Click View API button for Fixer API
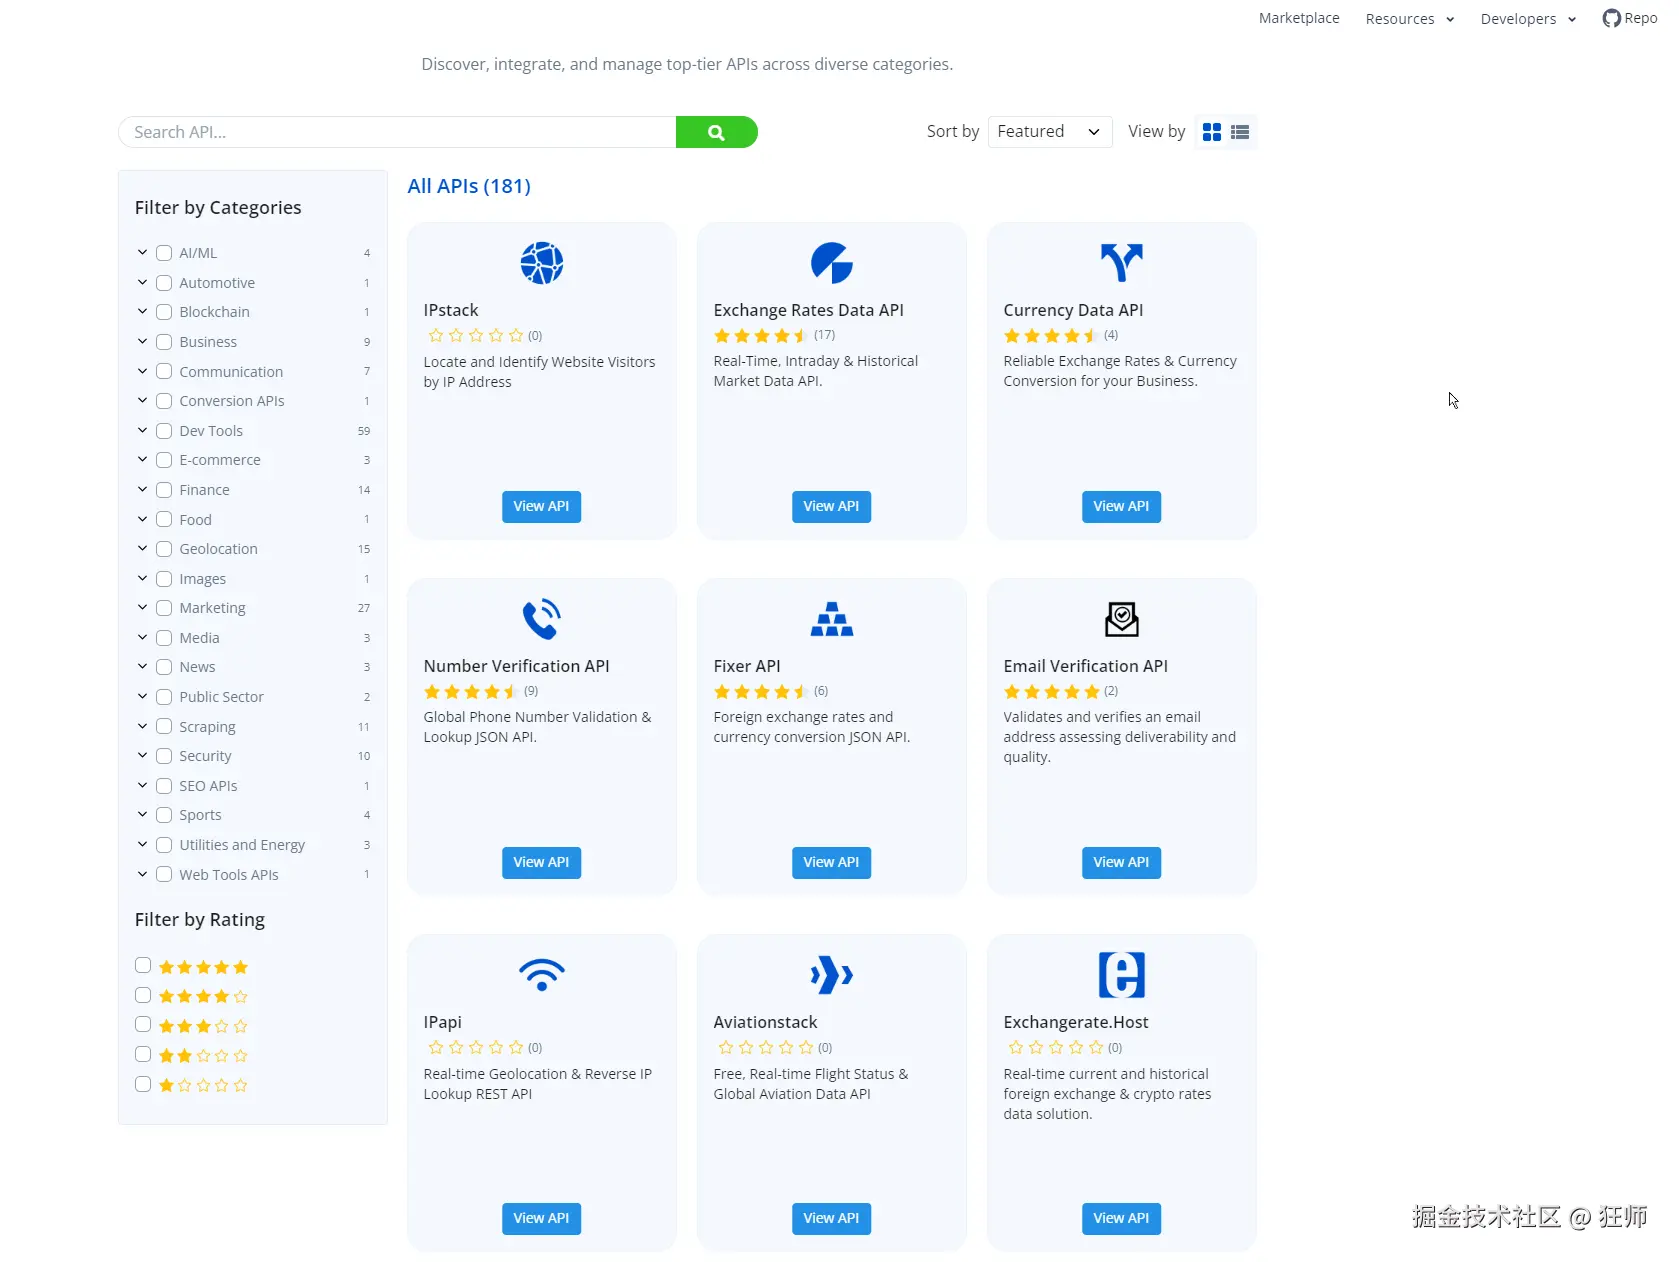 pyautogui.click(x=831, y=862)
